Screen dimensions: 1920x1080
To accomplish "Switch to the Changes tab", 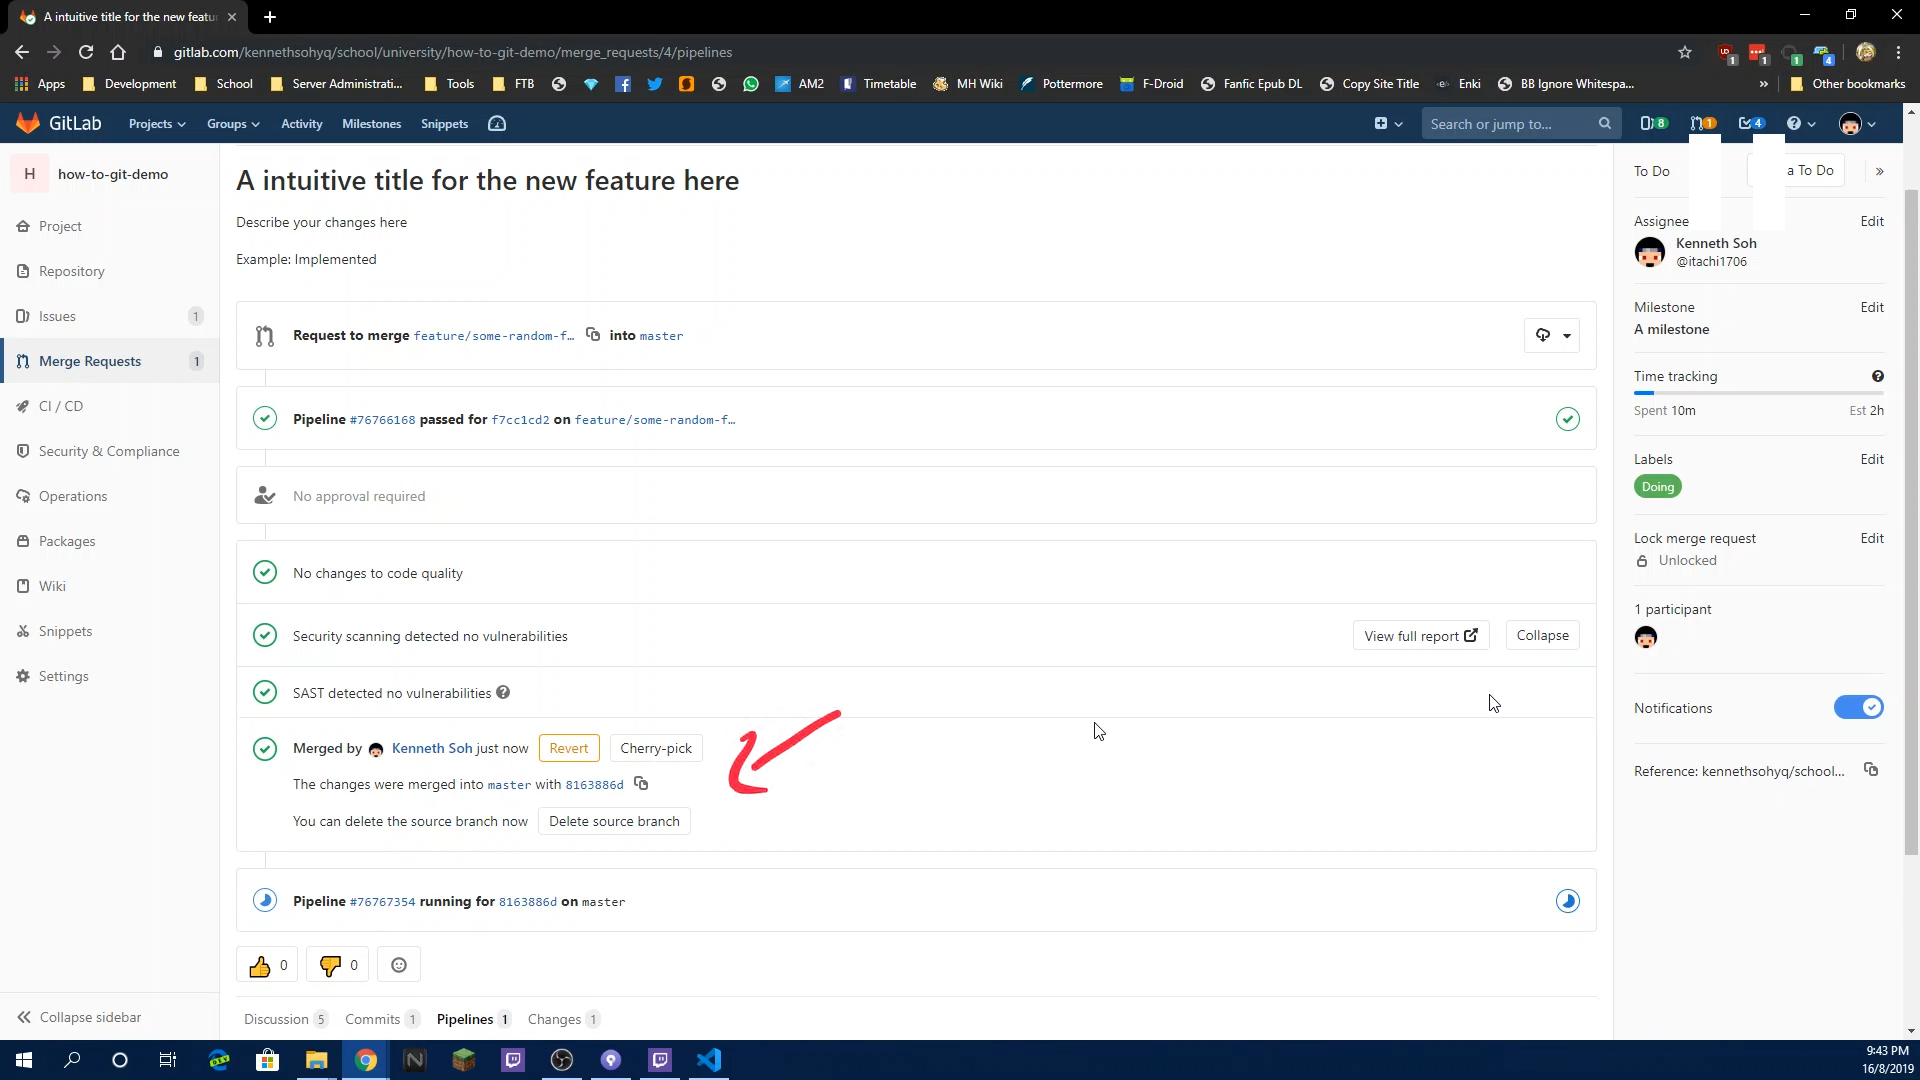I will pyautogui.click(x=554, y=1019).
